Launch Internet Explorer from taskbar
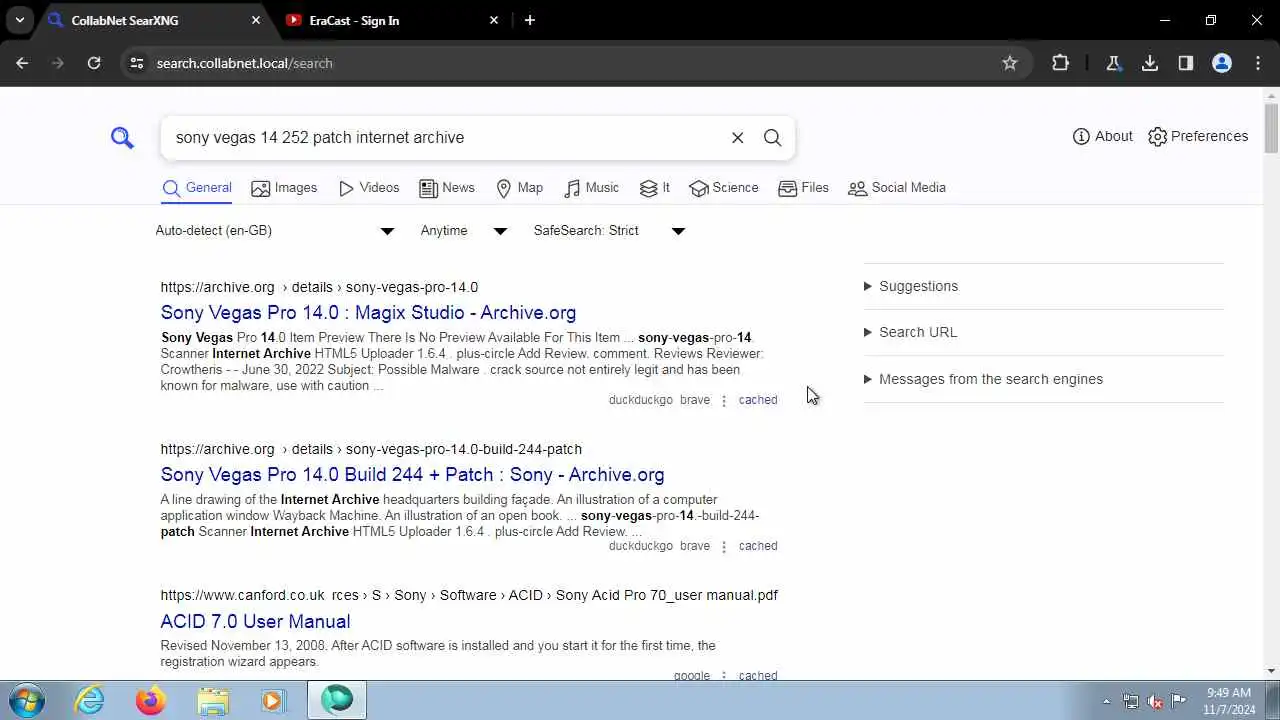This screenshot has height=720, width=1280. (90, 700)
